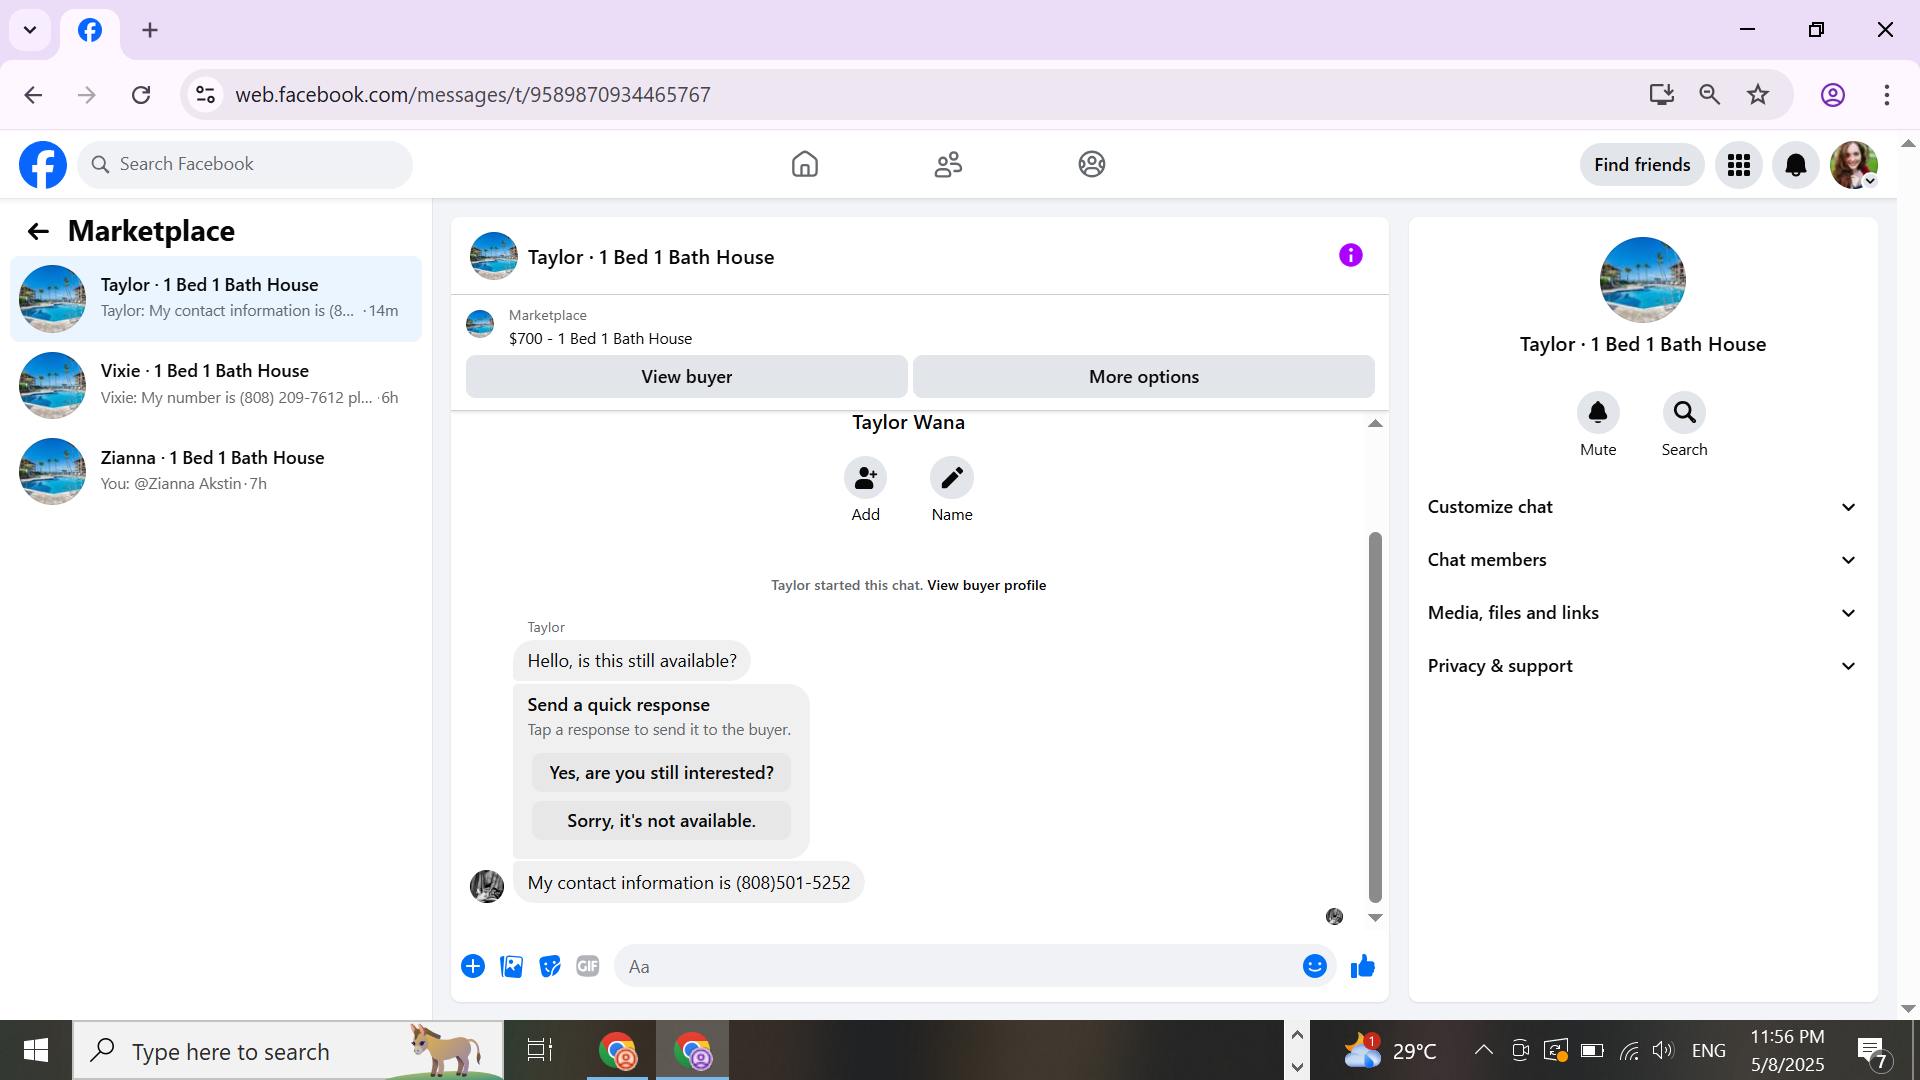
Task: Send a thumbs-up like
Action: click(1363, 966)
